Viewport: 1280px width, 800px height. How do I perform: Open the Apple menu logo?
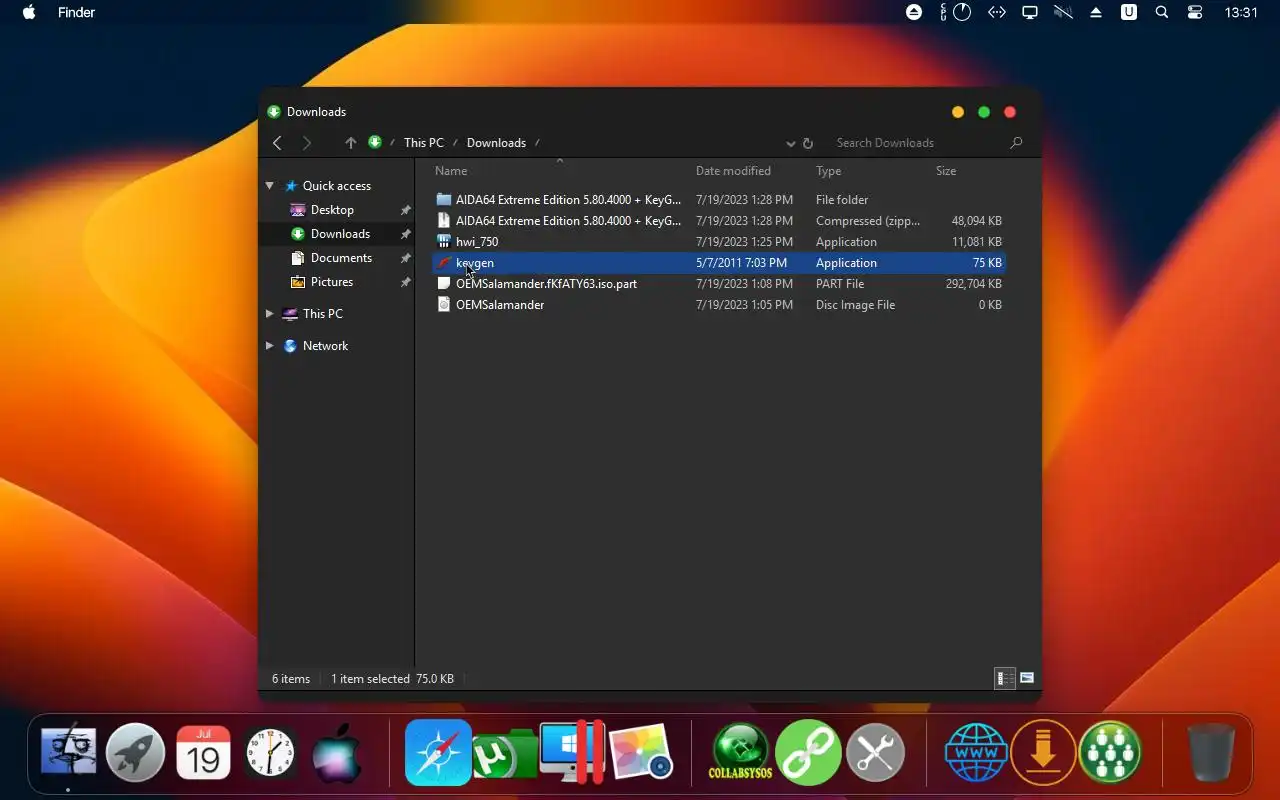click(29, 13)
